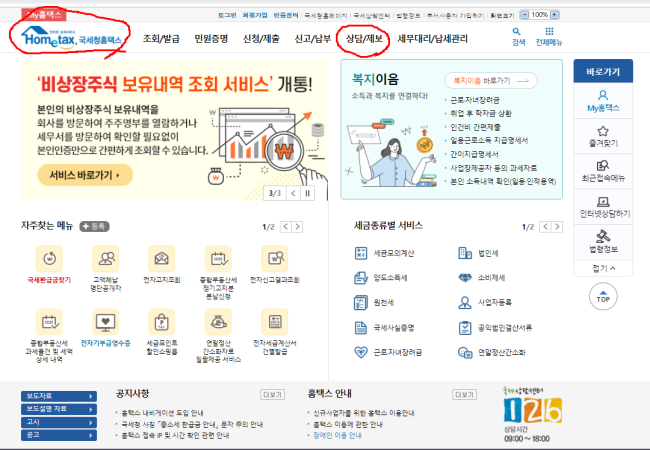Open 원천세 service icon
This screenshot has width=650, height=450.
point(361,302)
